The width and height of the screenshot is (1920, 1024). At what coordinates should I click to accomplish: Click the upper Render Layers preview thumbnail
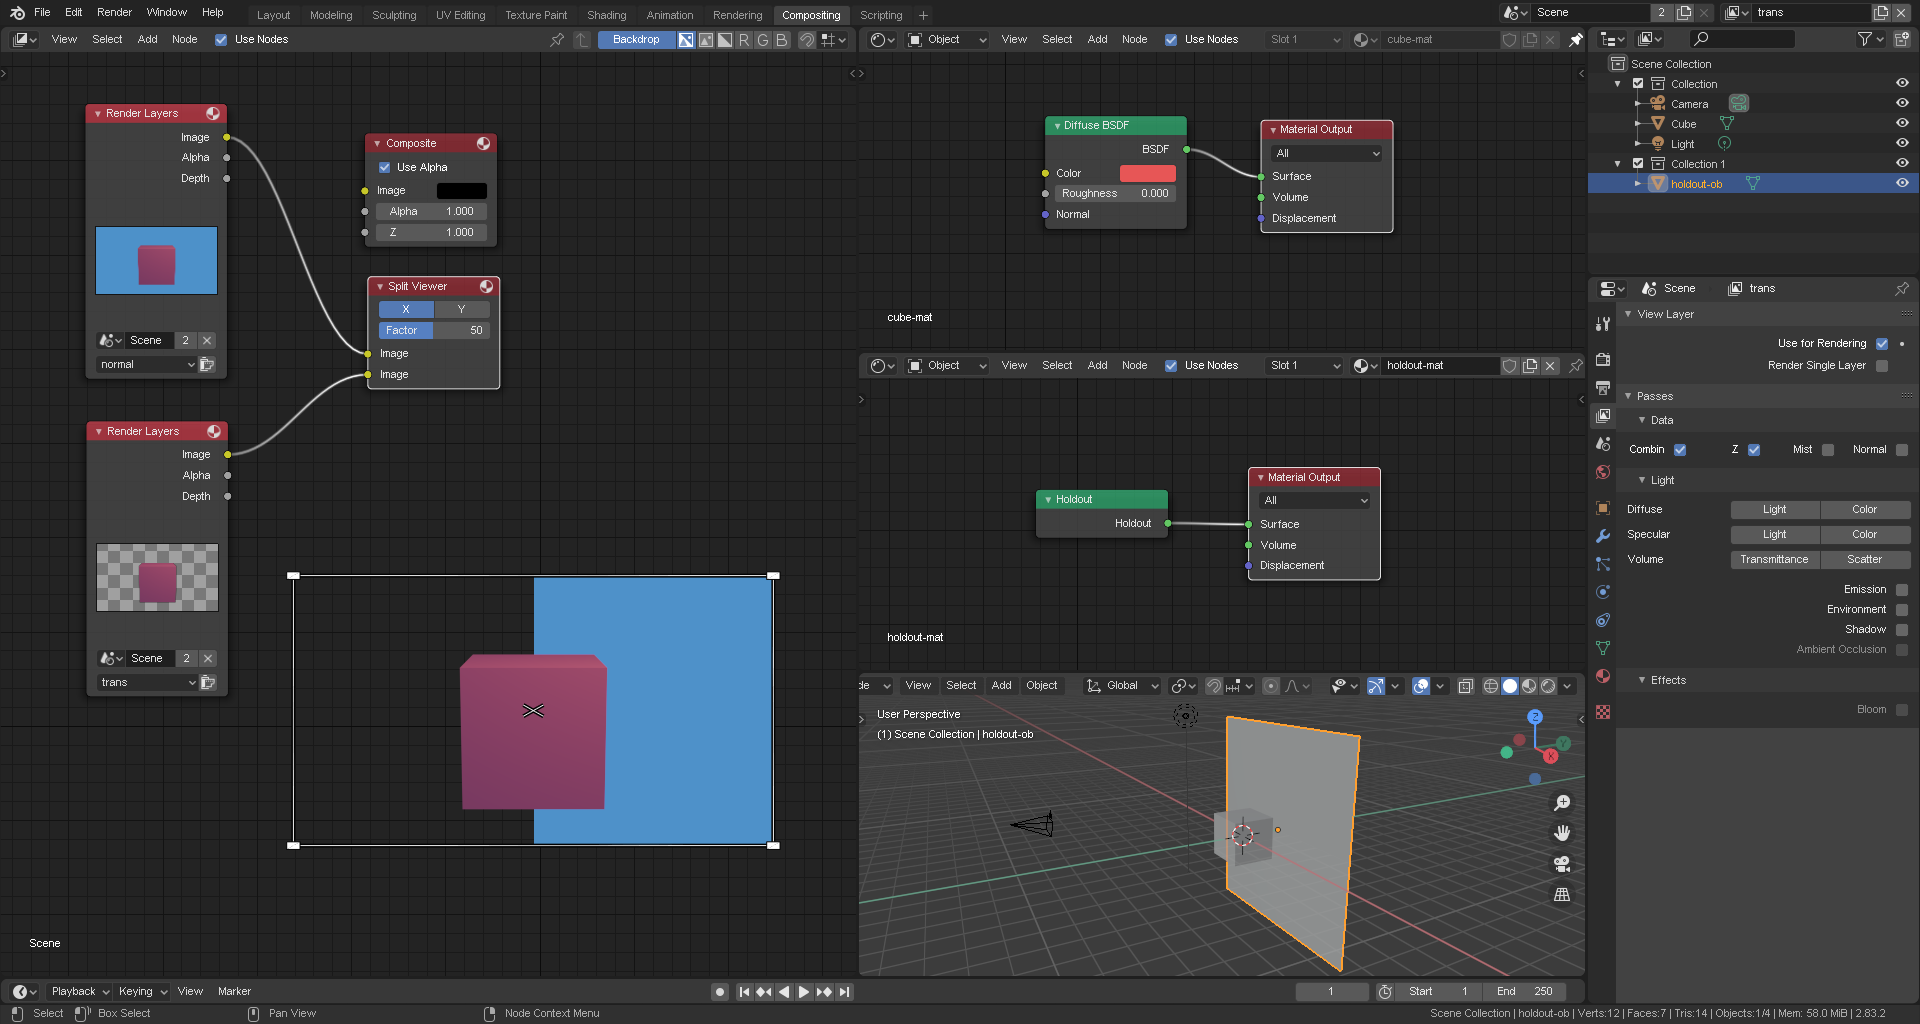[156, 260]
